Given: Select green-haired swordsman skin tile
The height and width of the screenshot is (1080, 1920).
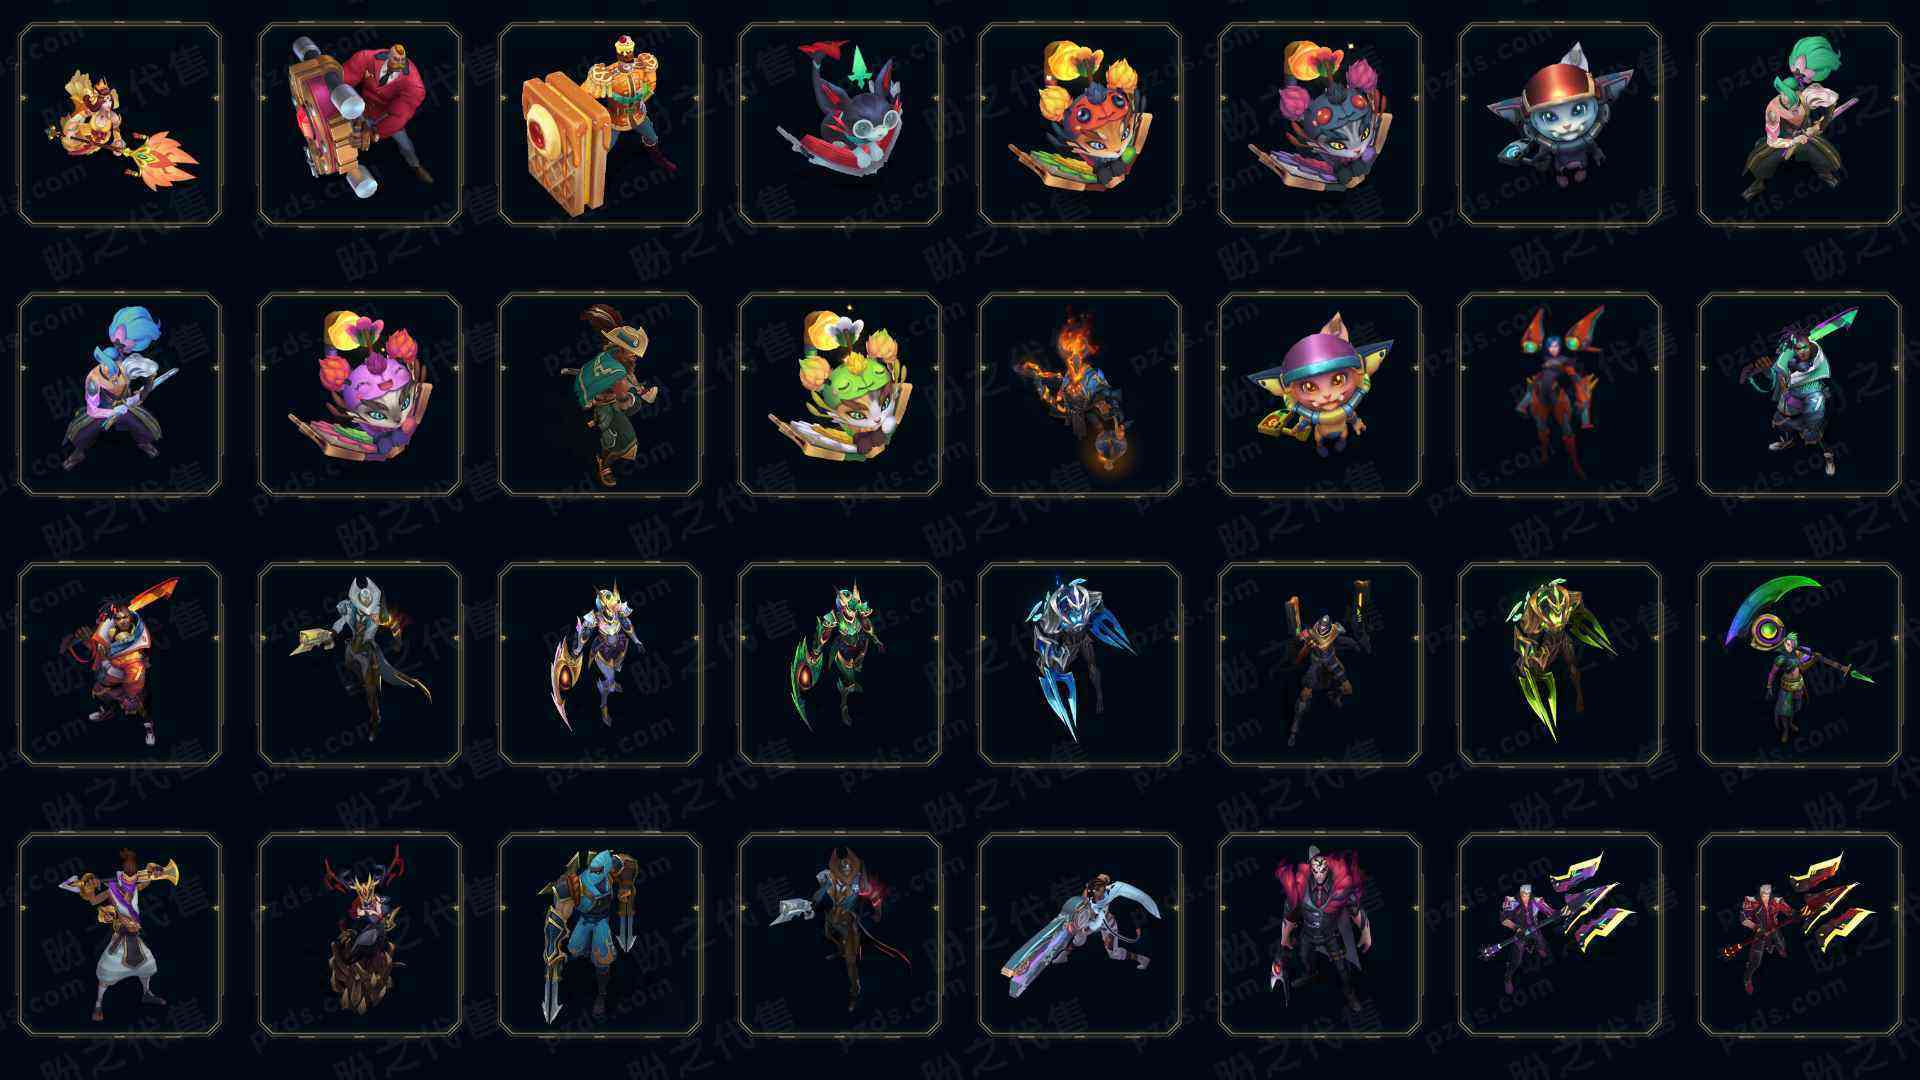Looking at the screenshot, I should coord(1800,124).
